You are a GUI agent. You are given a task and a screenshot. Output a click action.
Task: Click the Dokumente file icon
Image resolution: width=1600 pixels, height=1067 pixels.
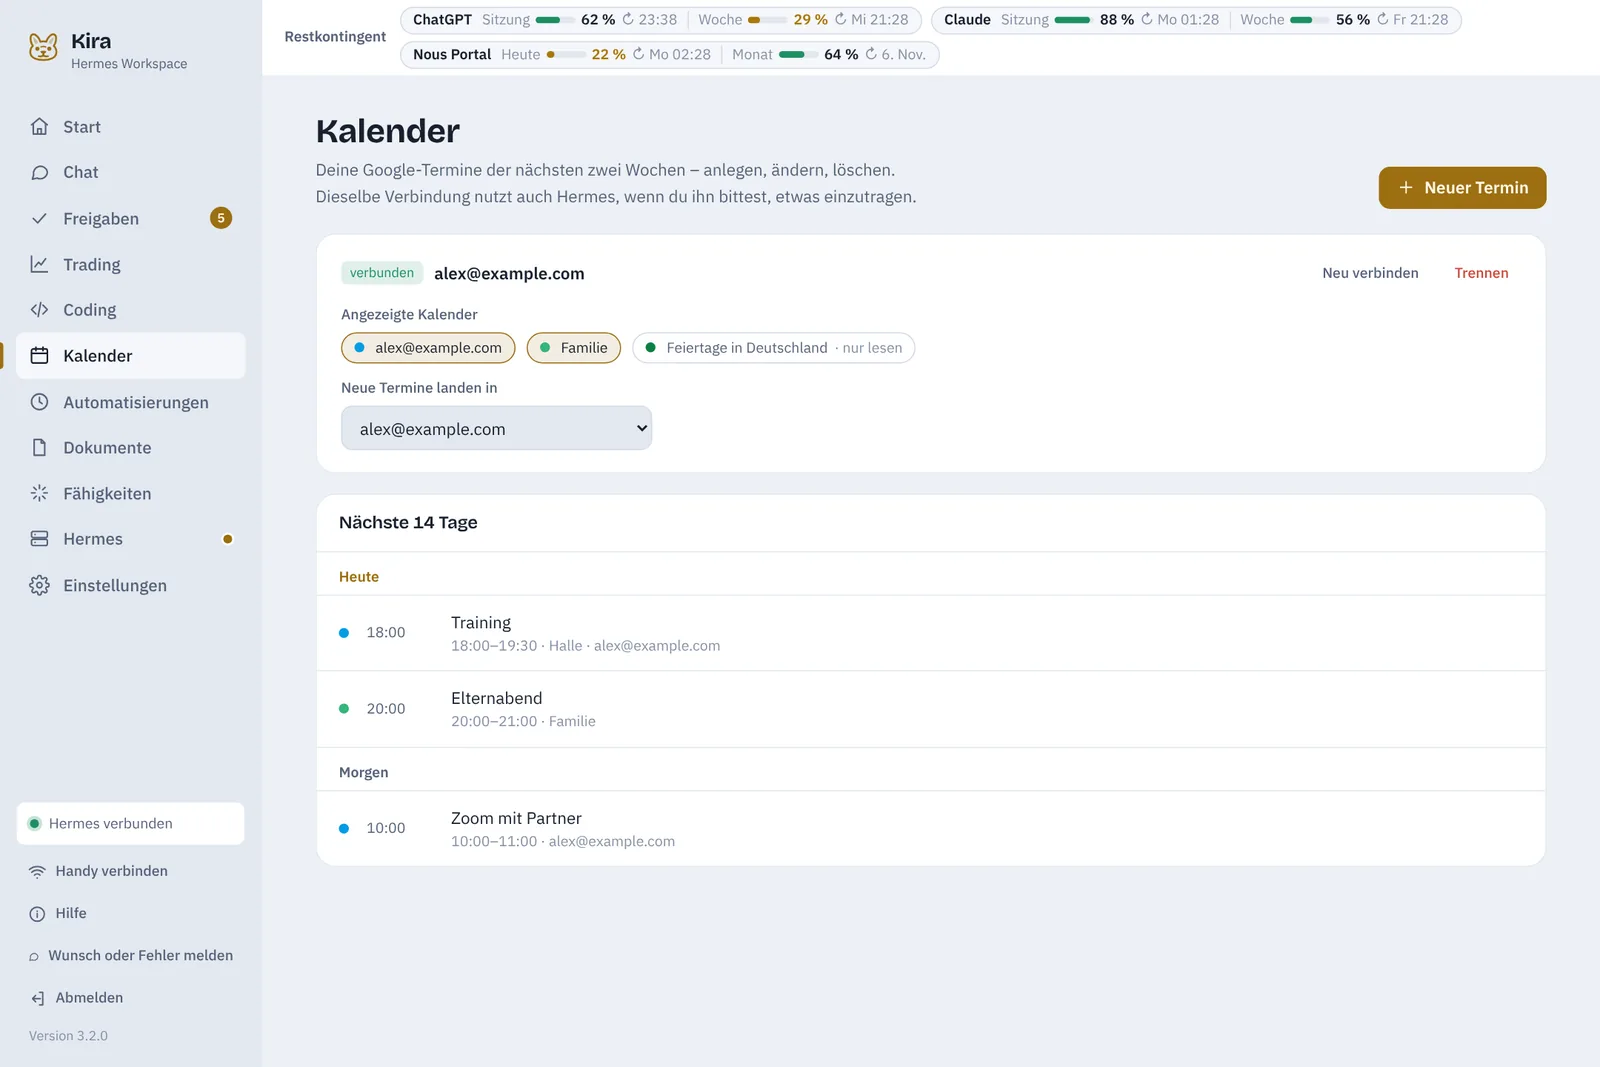point(39,448)
